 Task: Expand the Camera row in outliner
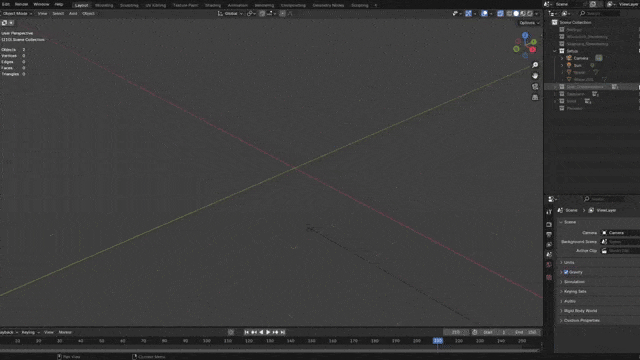(562, 58)
